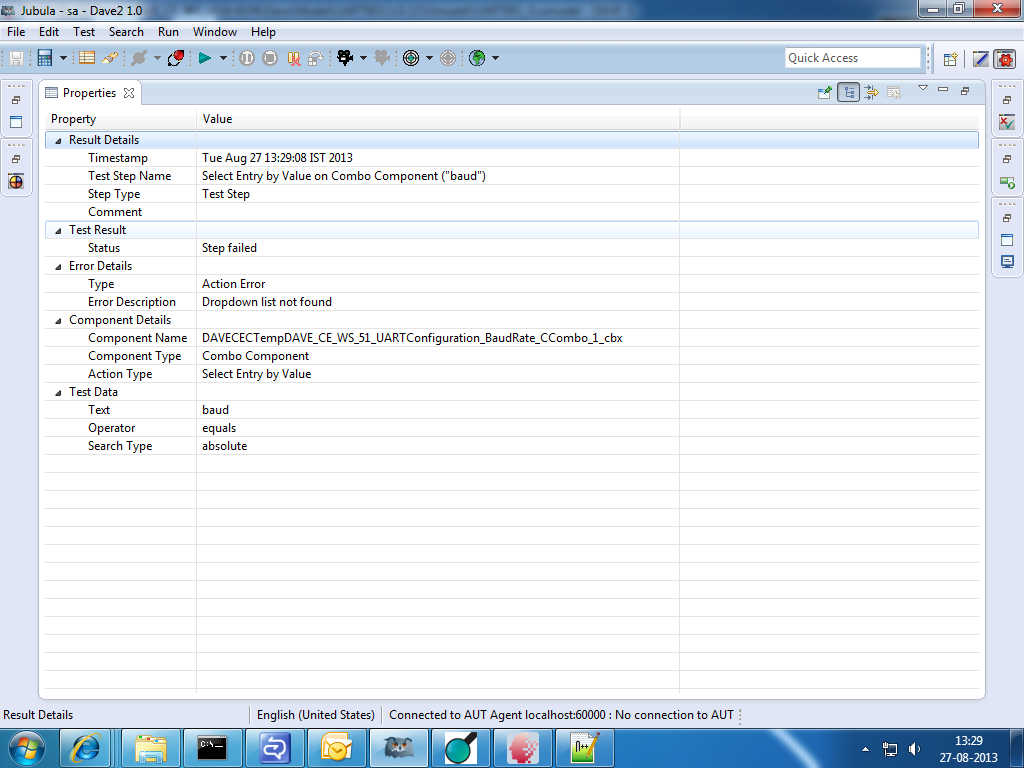Switch to the red gear execution perspective
Screen dimensions: 1024x768
click(x=1005, y=59)
